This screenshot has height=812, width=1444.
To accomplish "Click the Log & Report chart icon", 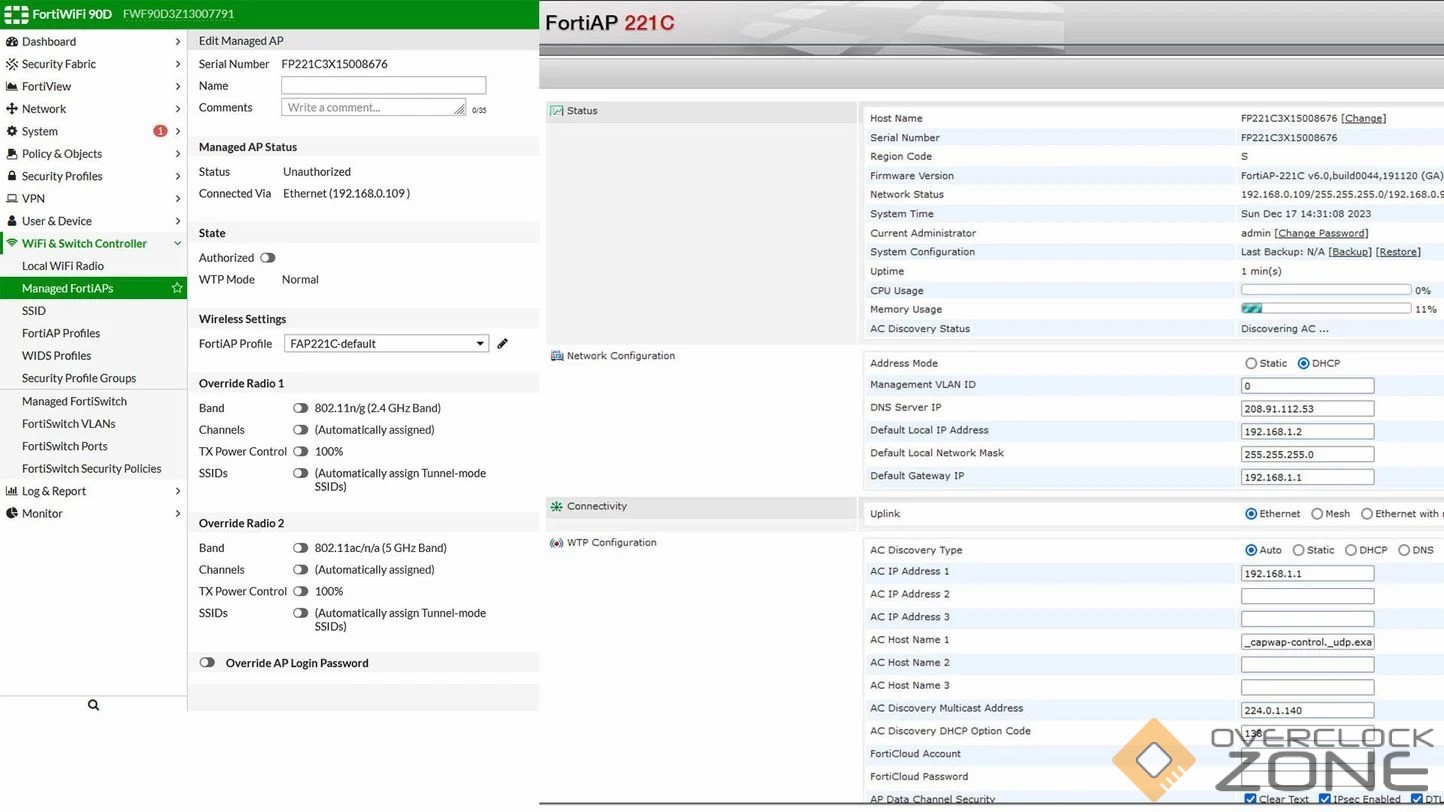I will click(x=13, y=491).
